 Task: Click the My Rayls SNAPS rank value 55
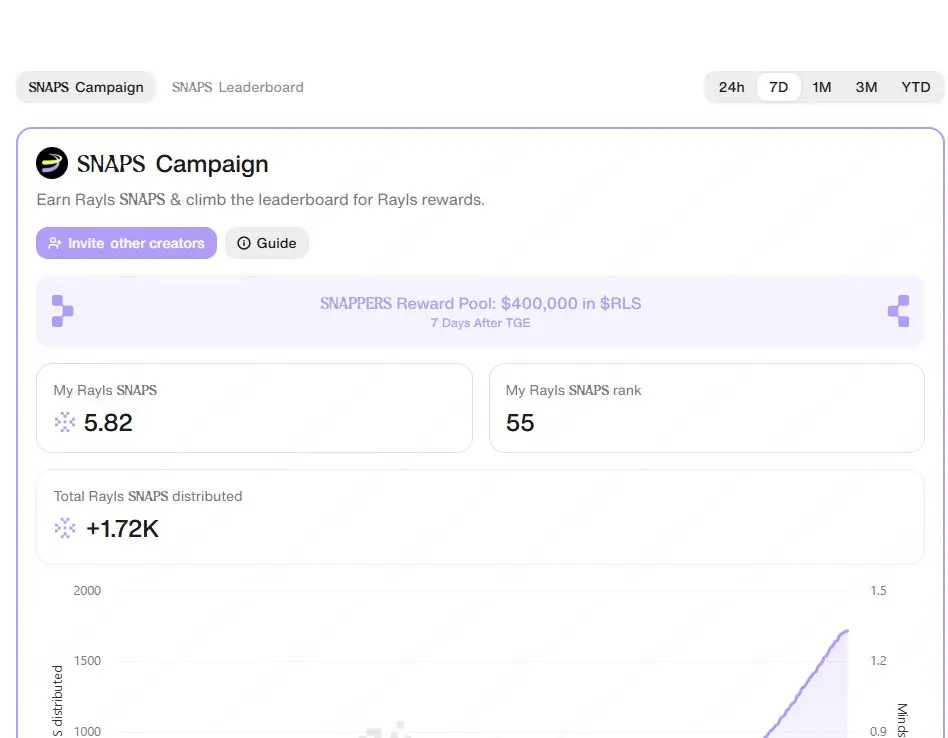tap(520, 422)
